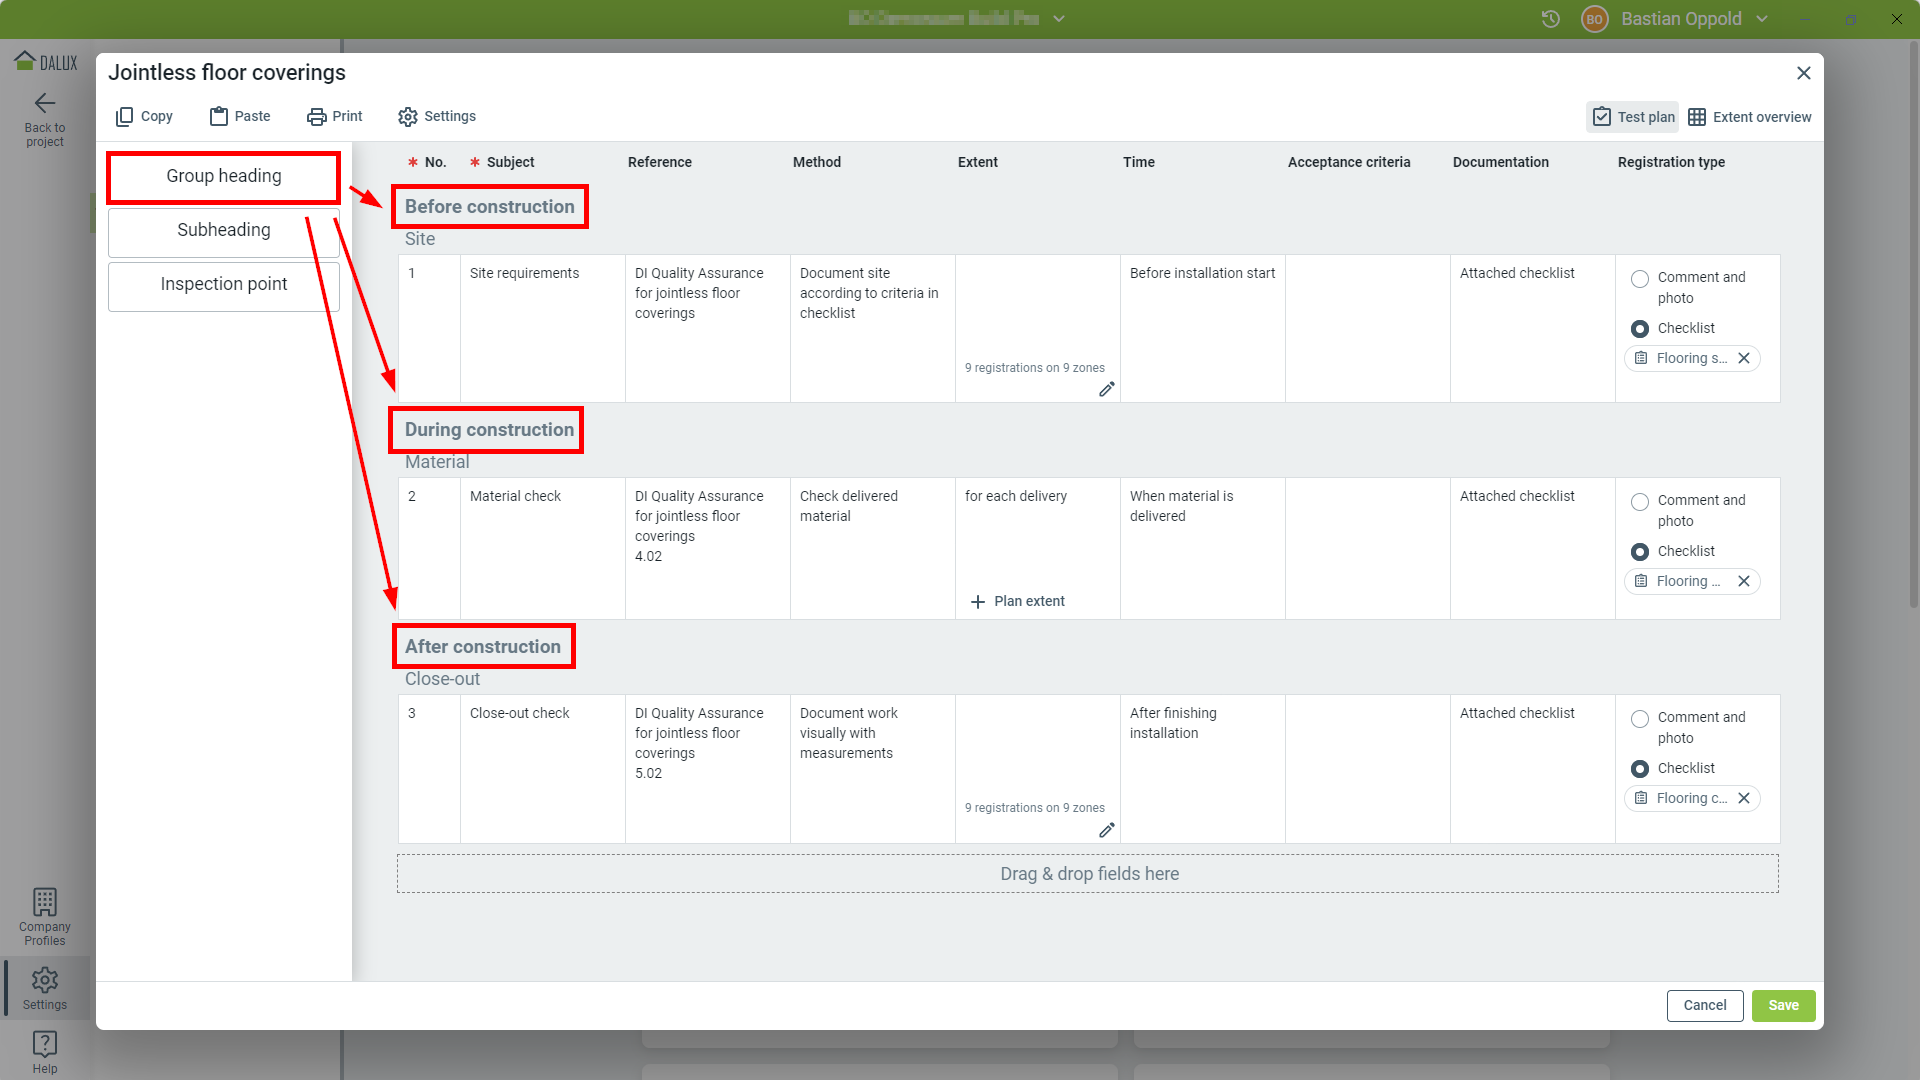The height and width of the screenshot is (1080, 1920).
Task: Open test plan Settings gear icon
Action: pos(408,117)
